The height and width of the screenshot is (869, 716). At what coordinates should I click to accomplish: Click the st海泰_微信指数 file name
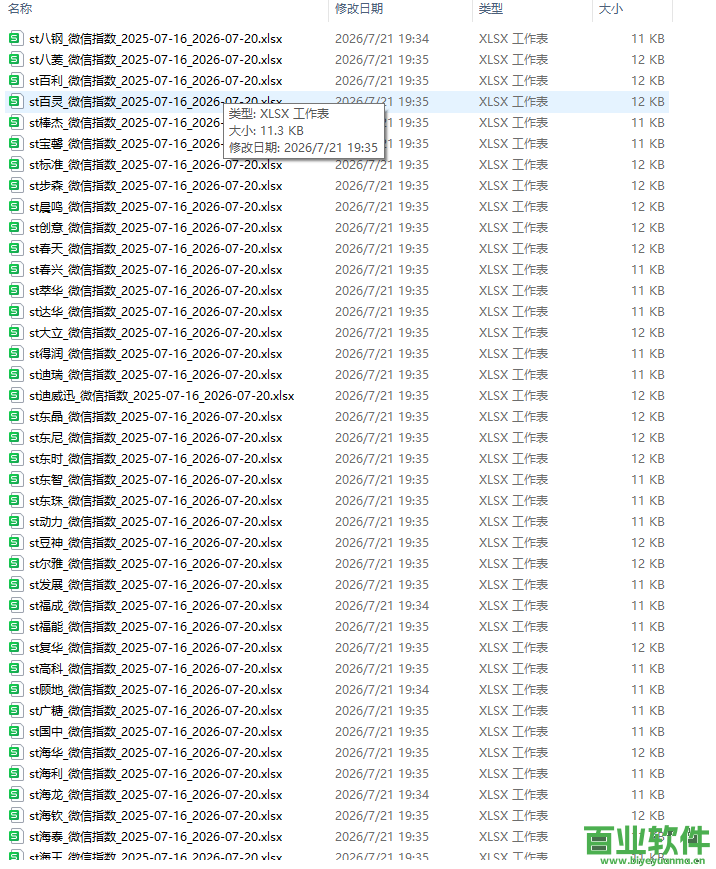pyautogui.click(x=156, y=836)
